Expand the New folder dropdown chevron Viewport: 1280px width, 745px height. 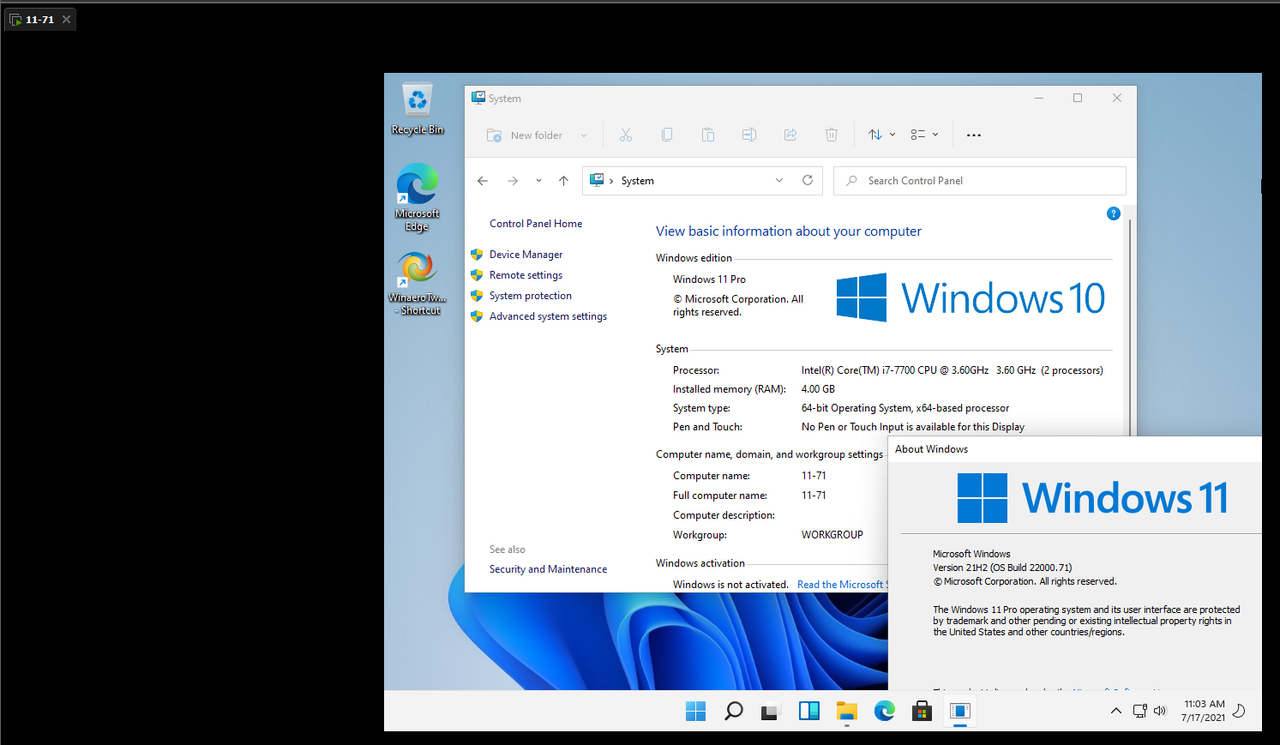(584, 135)
